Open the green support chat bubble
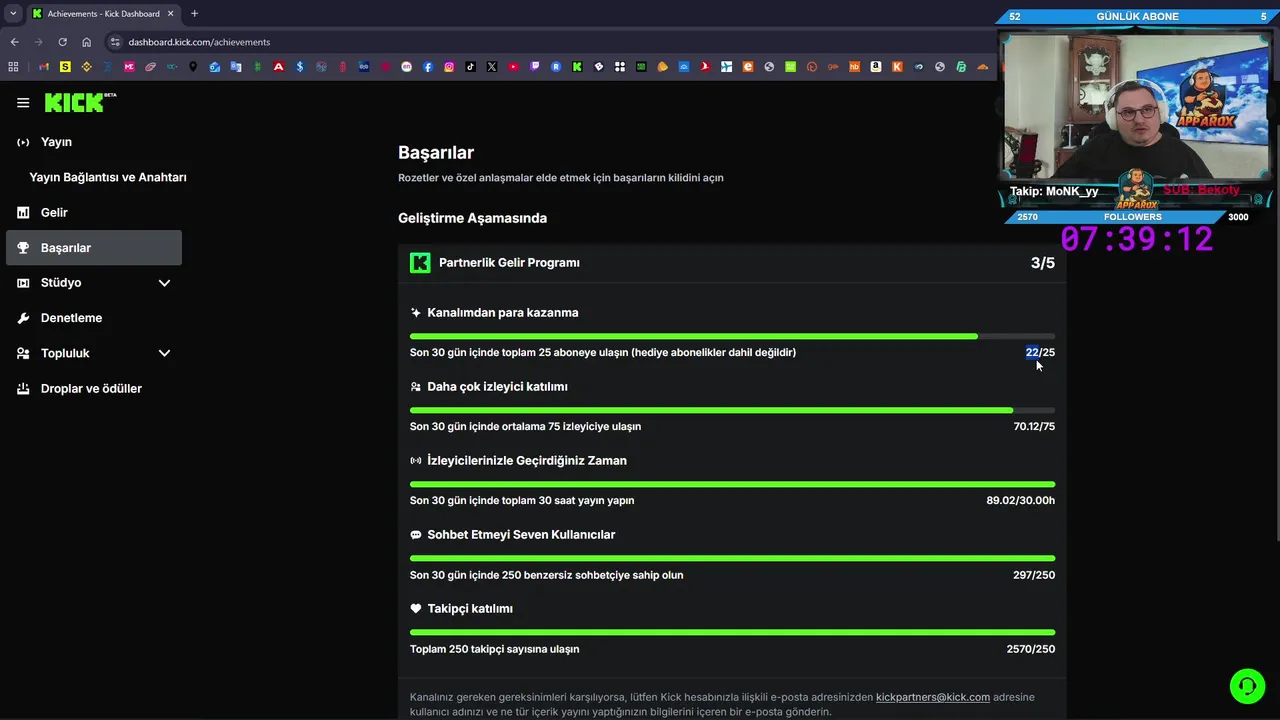Viewport: 1280px width, 720px height. [x=1247, y=686]
